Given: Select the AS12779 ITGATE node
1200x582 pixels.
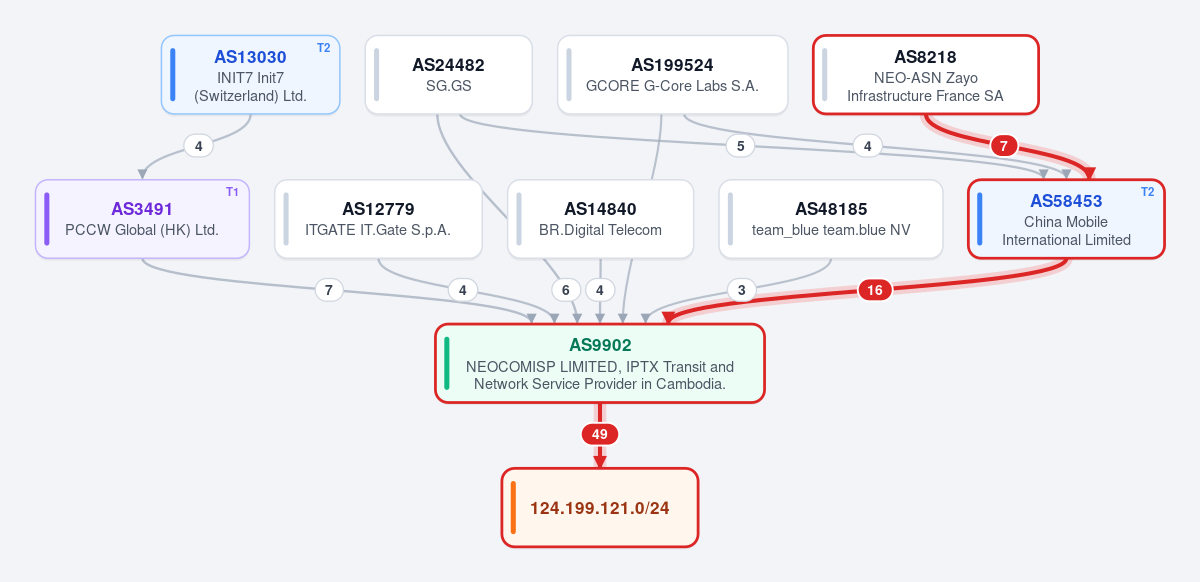Looking at the screenshot, I should pyautogui.click(x=378, y=219).
